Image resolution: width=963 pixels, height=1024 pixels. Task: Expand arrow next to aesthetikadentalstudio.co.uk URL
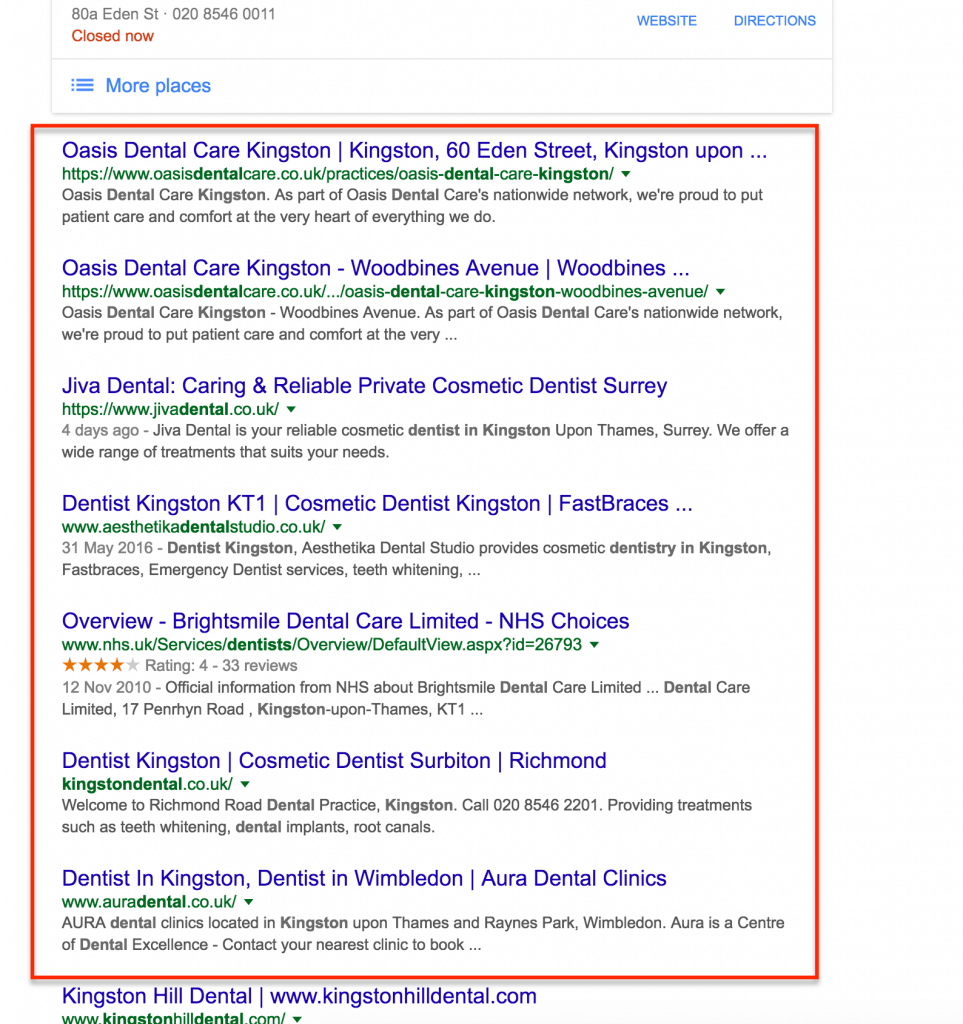[x=338, y=526]
